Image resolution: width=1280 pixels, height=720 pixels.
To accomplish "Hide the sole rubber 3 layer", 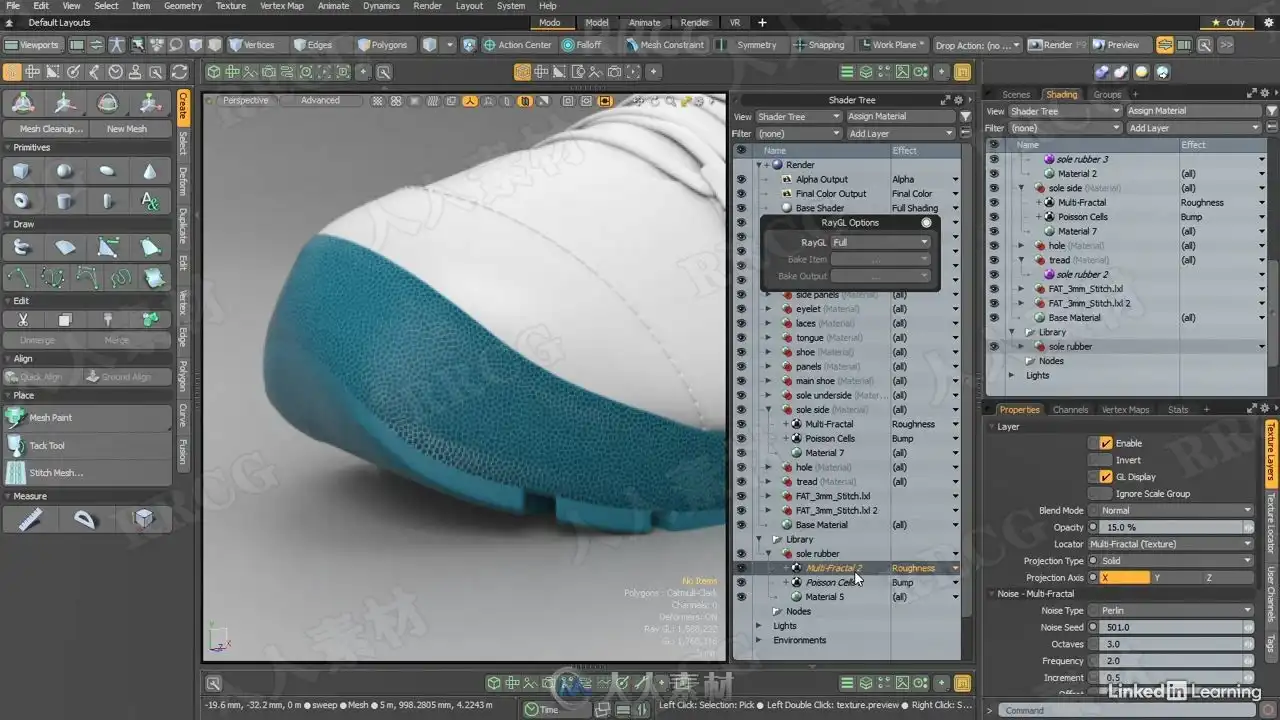I will [994, 159].
